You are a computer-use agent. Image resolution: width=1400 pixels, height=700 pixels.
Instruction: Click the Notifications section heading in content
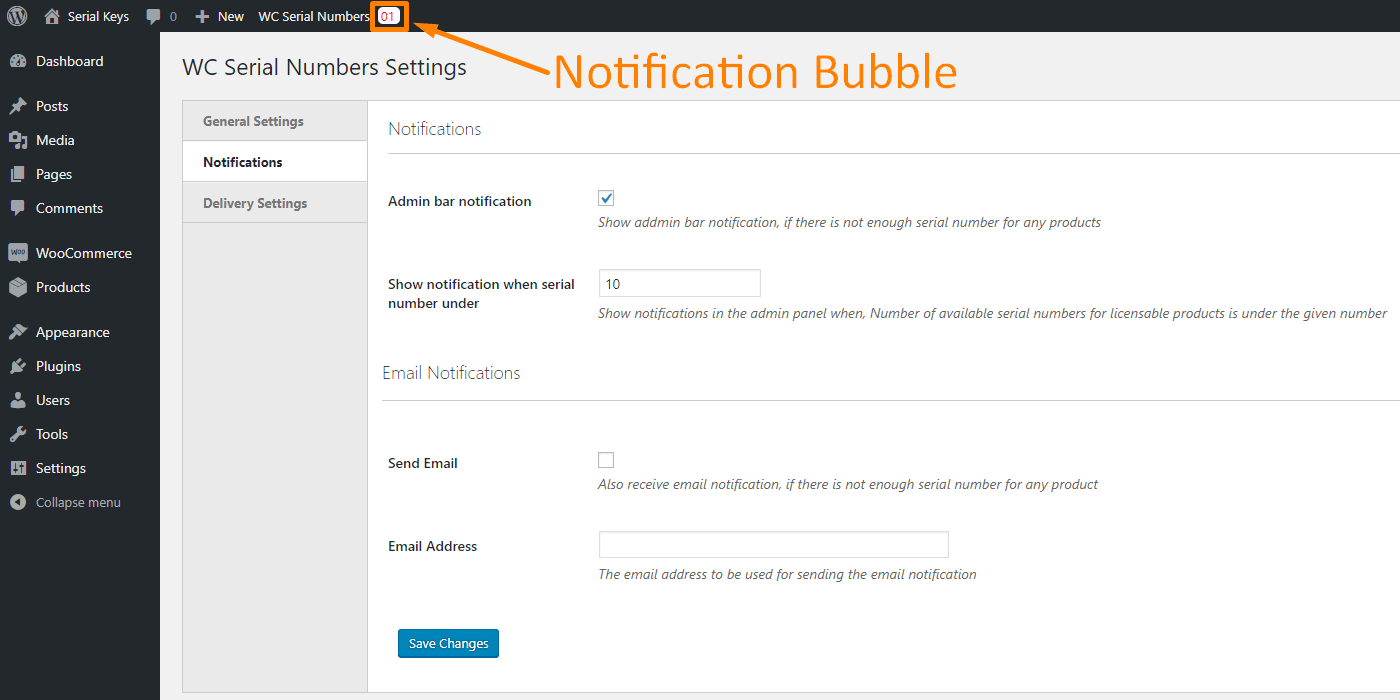click(435, 128)
